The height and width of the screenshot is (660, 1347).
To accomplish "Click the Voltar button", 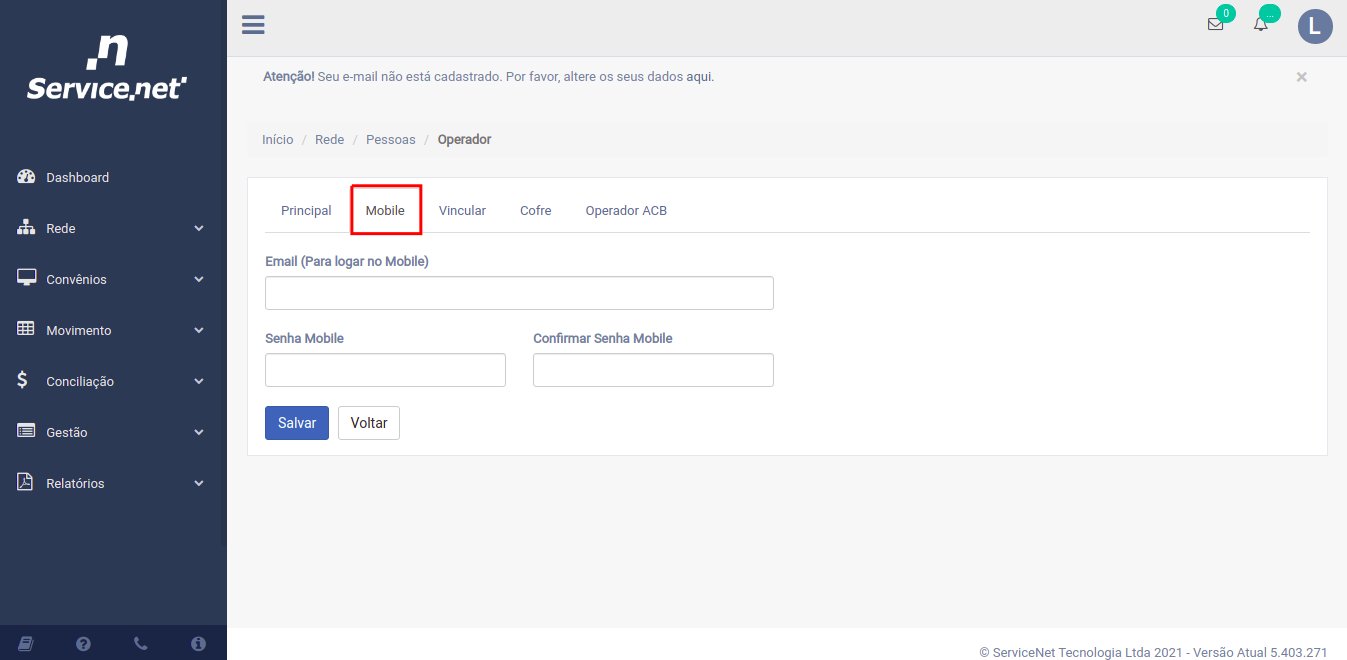I will [x=368, y=423].
